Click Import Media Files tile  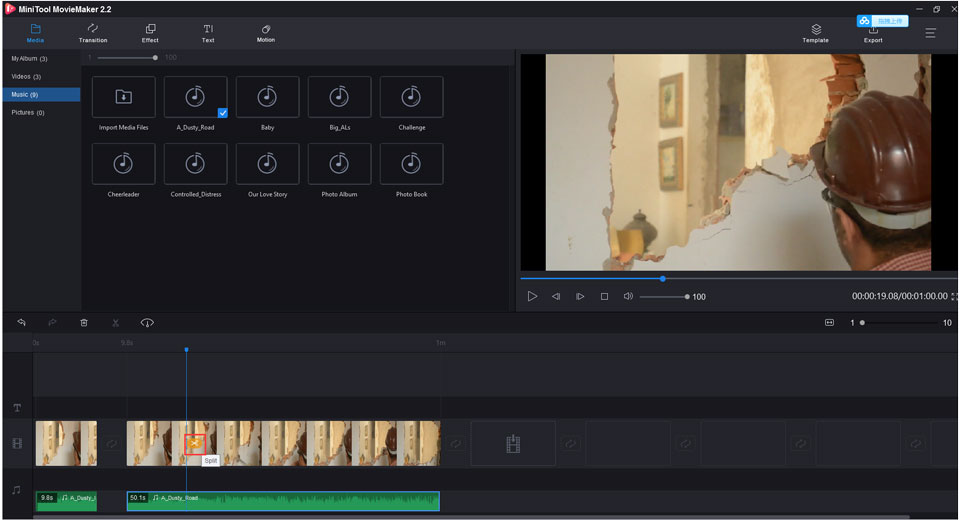pyautogui.click(x=124, y=97)
